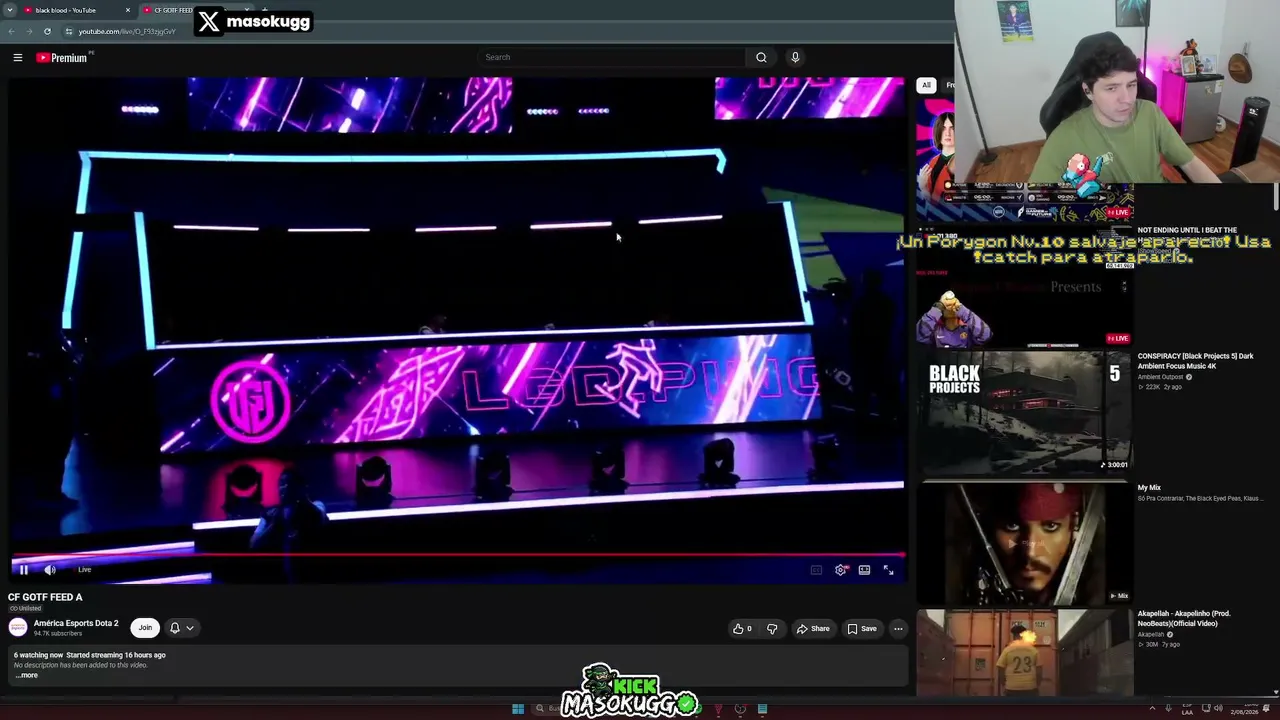The height and width of the screenshot is (720, 1280).
Task: Dislike the CF GOTF FEED A video
Action: pos(772,629)
